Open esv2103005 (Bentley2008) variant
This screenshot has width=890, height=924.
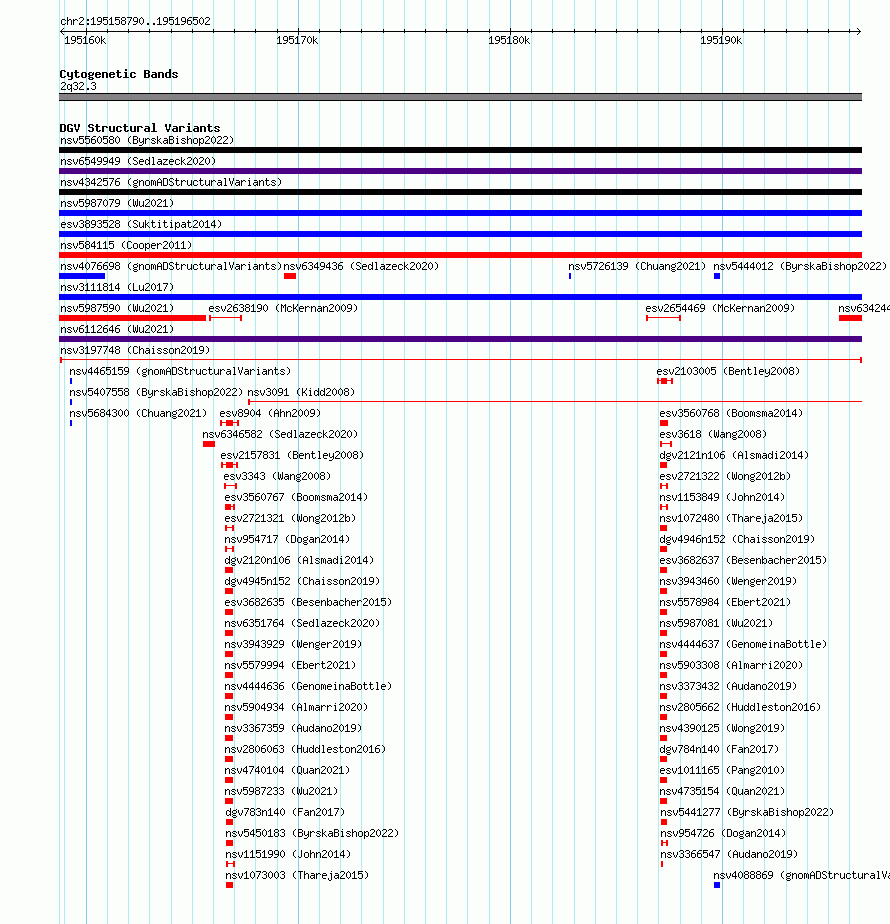pyautogui.click(x=729, y=371)
